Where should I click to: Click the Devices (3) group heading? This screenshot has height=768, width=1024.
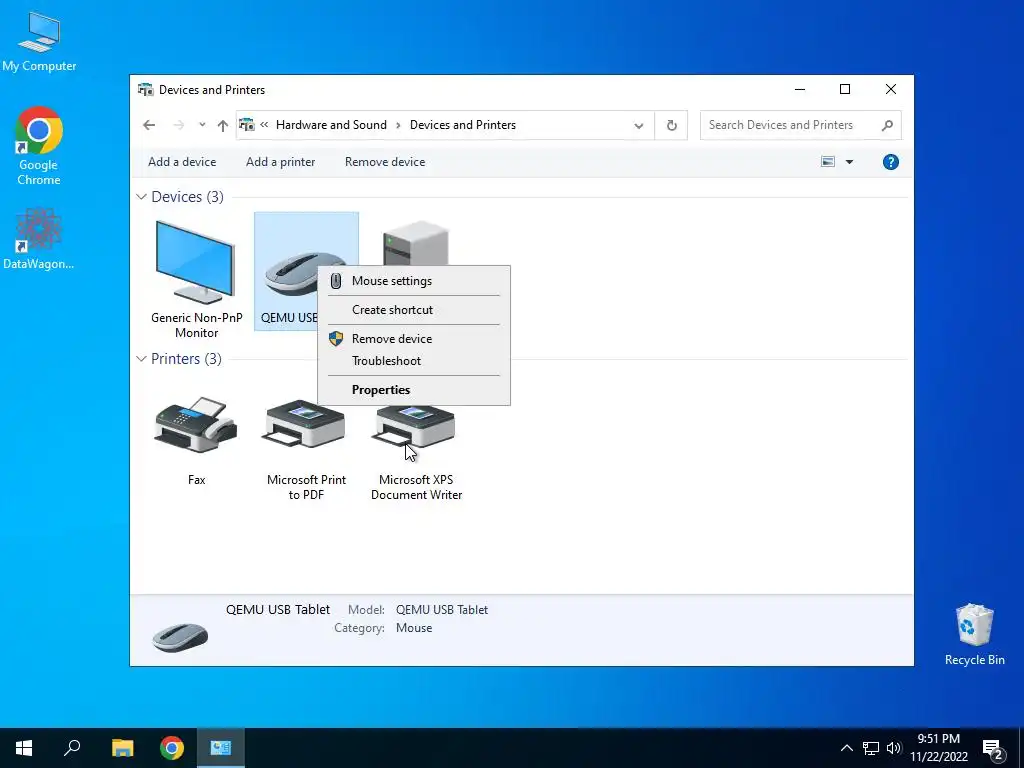tap(187, 197)
